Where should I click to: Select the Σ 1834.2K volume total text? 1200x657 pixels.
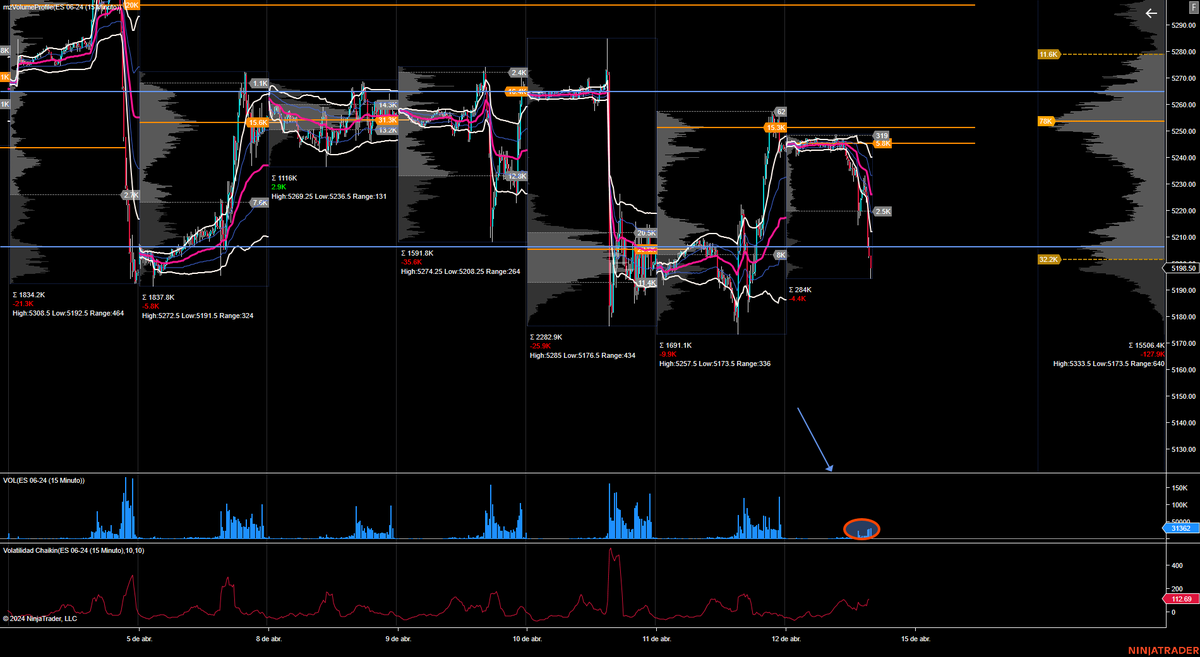(29, 295)
